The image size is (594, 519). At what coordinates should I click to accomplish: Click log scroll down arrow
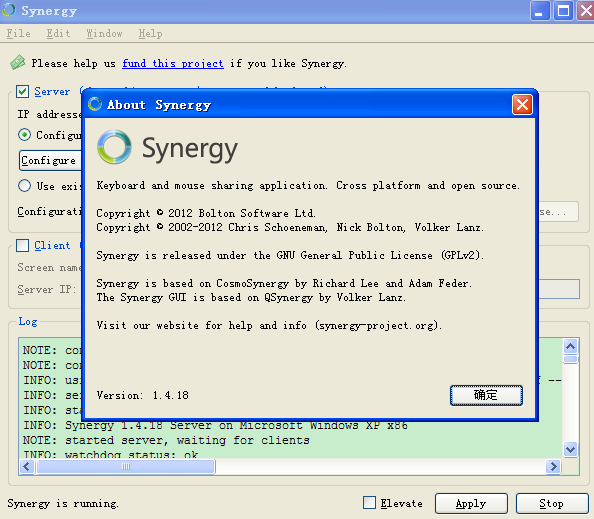click(x=571, y=449)
